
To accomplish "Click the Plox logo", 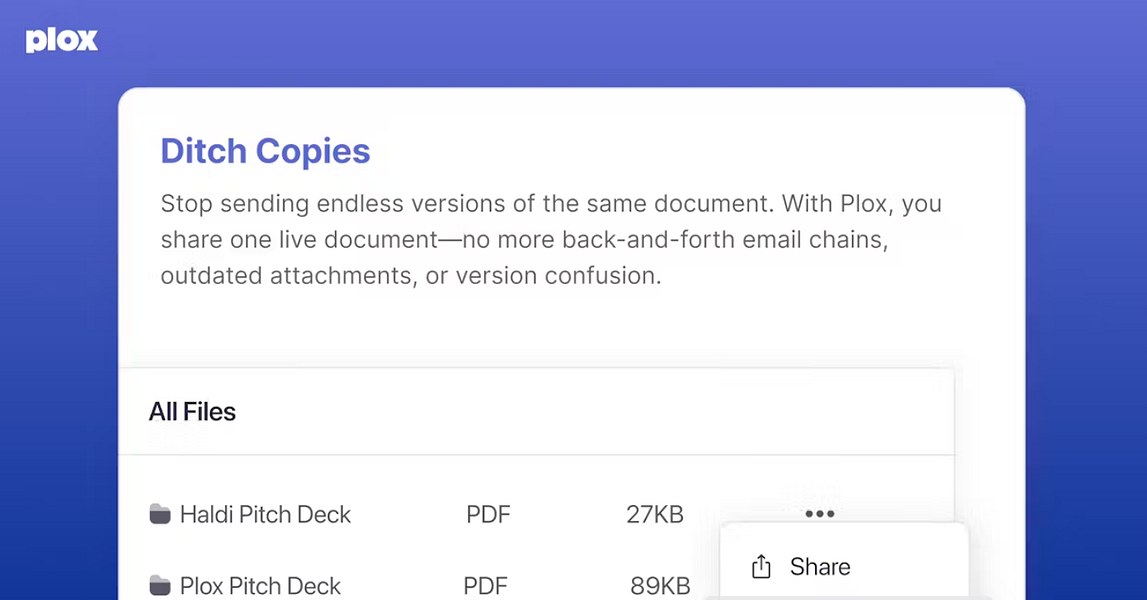I will coord(62,40).
